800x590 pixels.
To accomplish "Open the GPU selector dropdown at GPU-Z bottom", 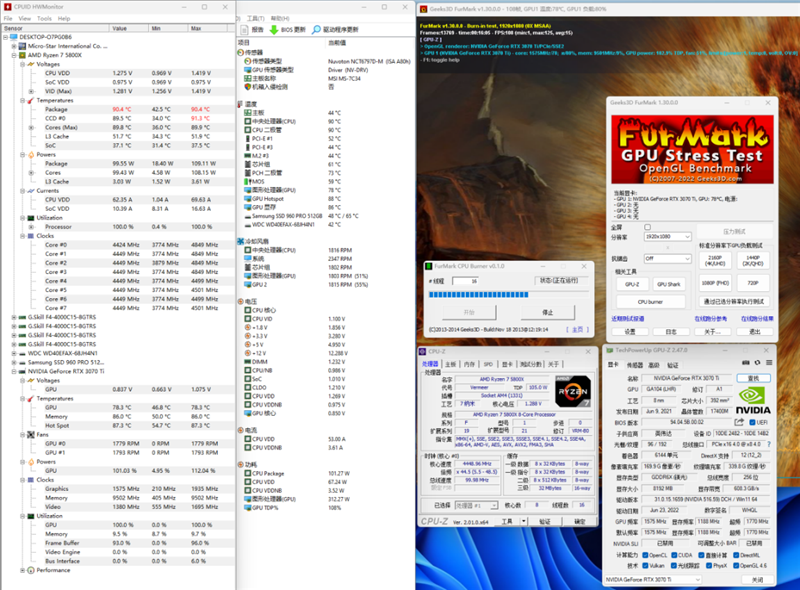I will pyautogui.click(x=653, y=580).
